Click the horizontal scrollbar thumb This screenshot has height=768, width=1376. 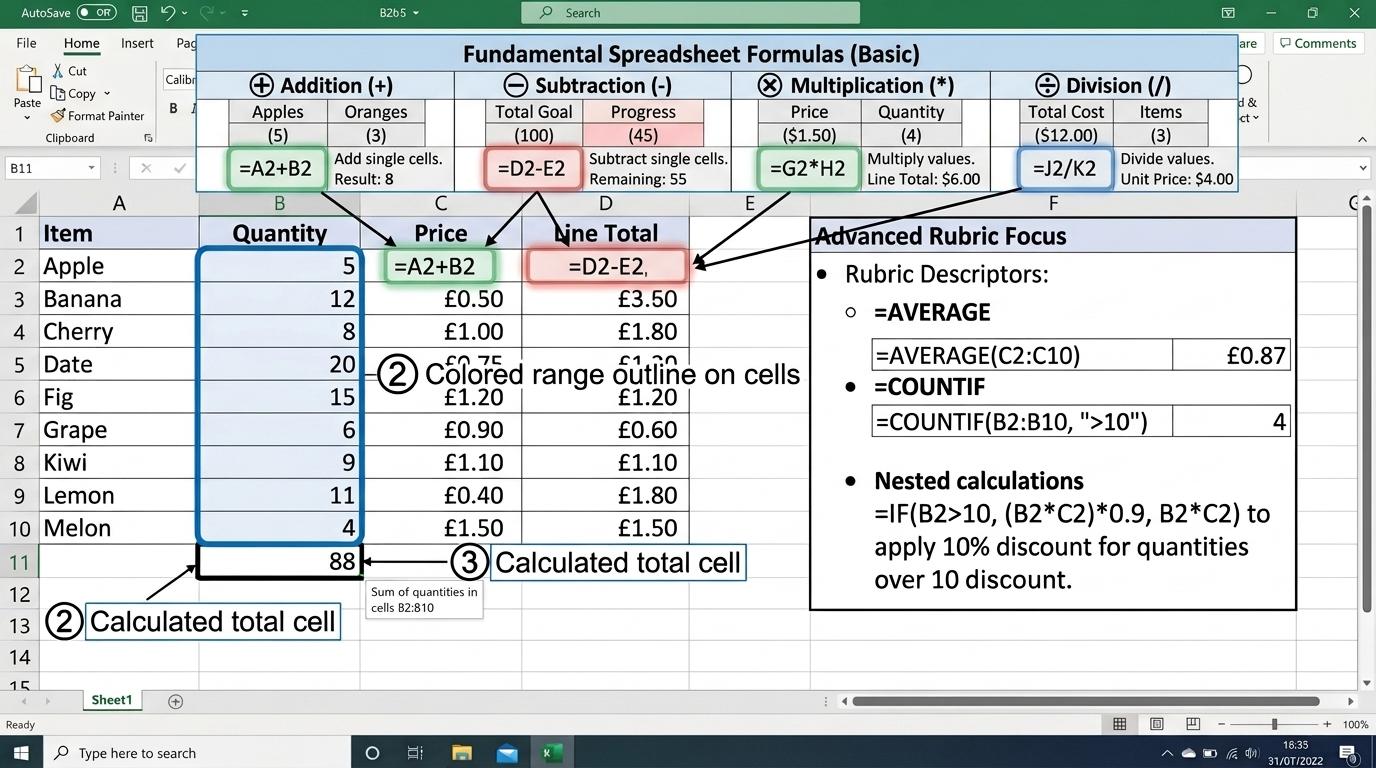(x=1084, y=701)
